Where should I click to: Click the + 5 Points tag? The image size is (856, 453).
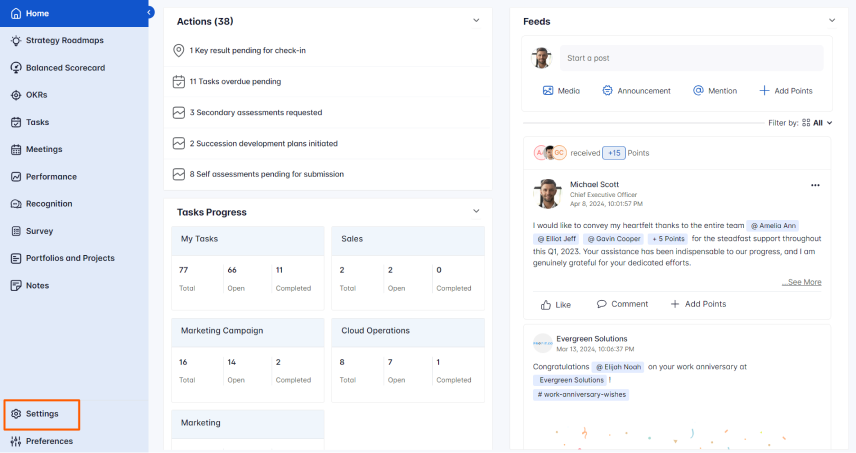(x=668, y=239)
